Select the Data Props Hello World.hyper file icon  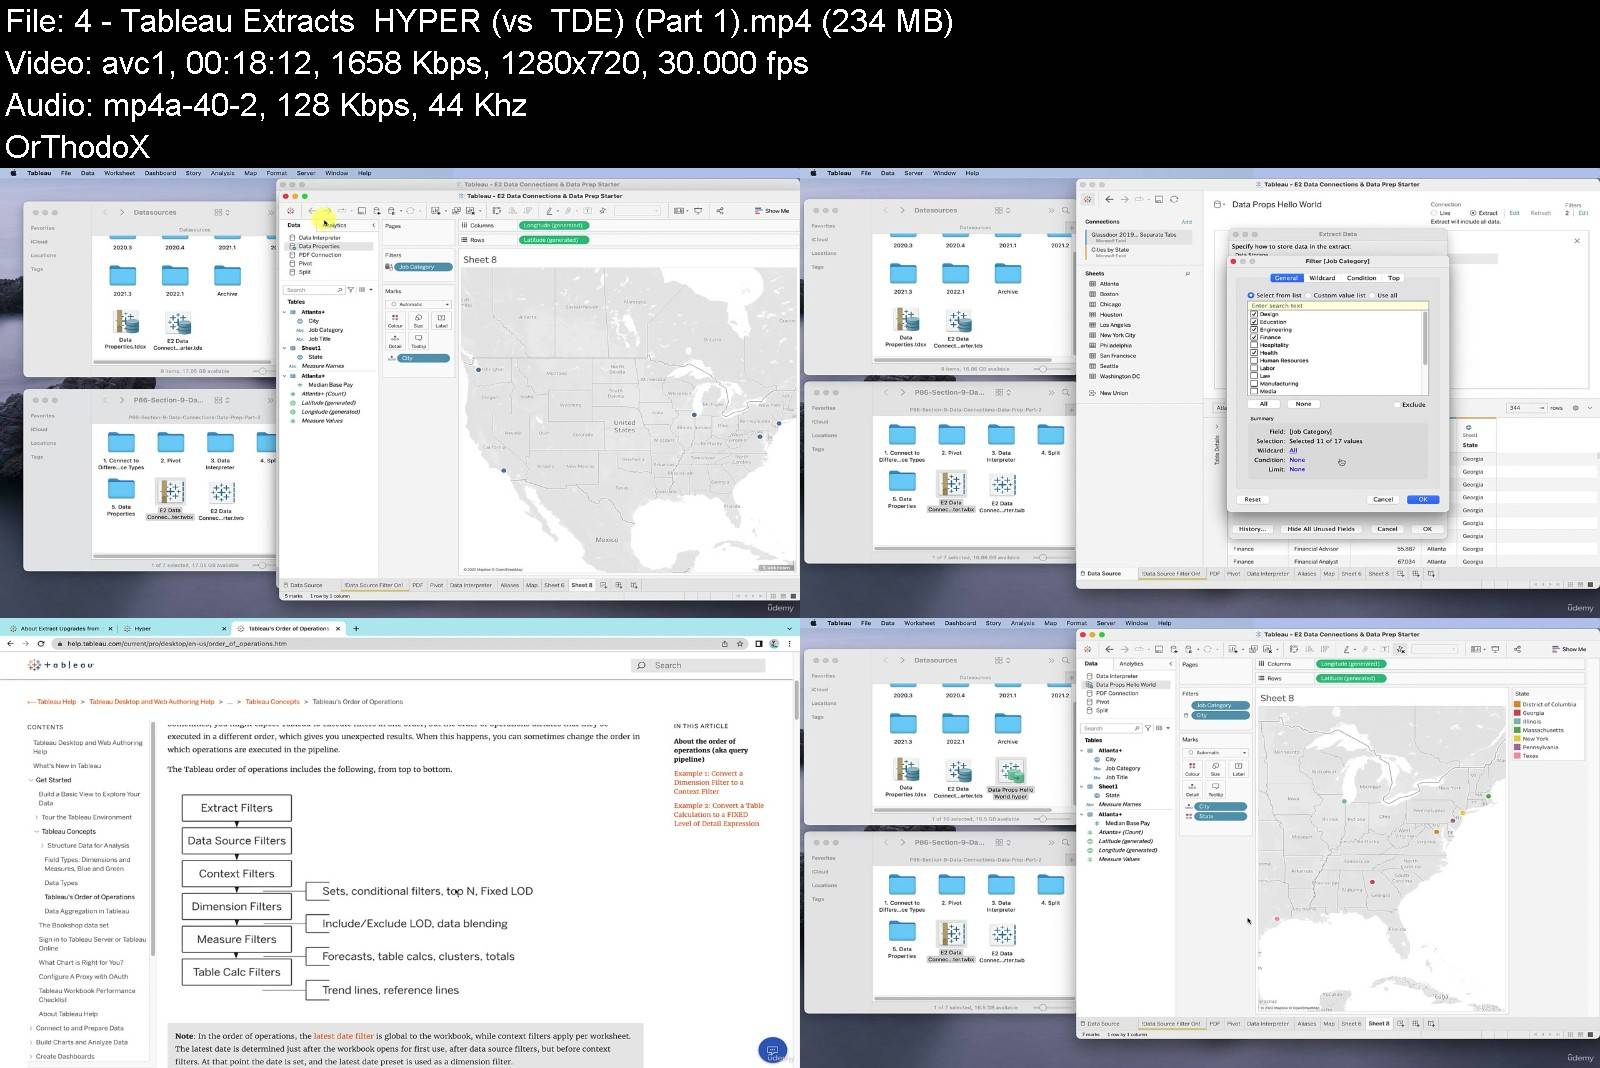point(1010,771)
